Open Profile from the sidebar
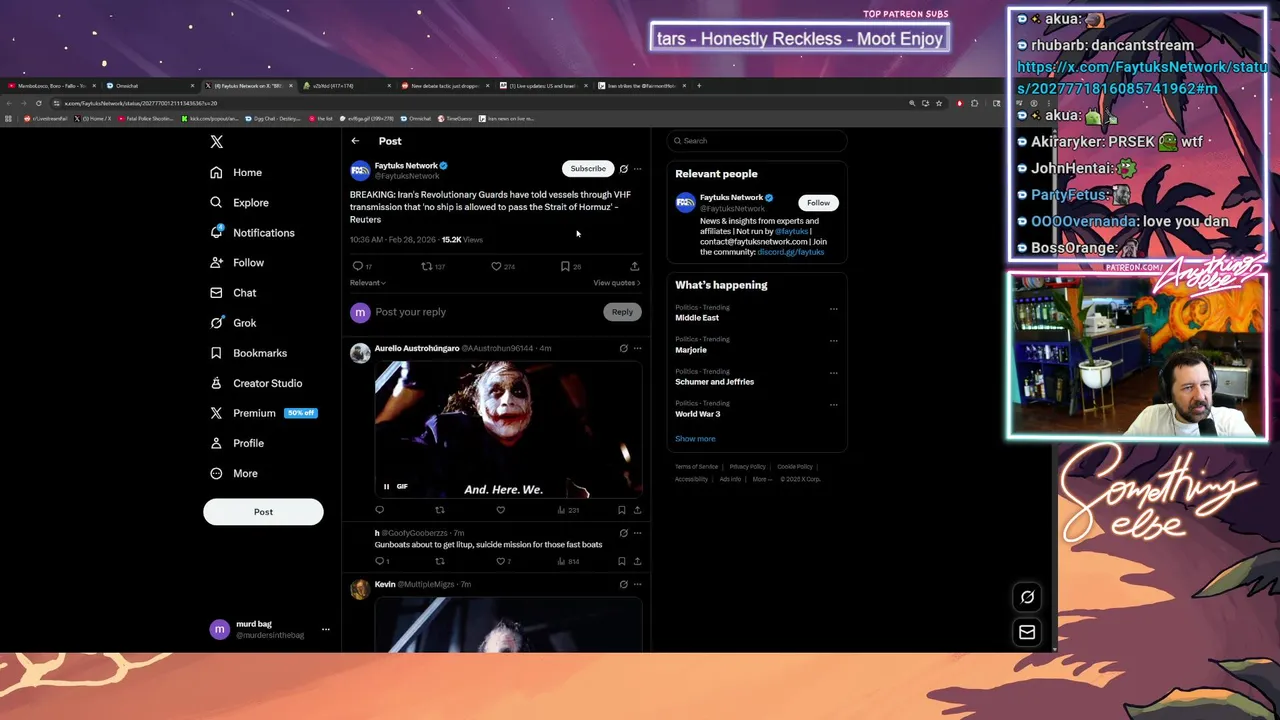This screenshot has height=720, width=1280. (237, 443)
